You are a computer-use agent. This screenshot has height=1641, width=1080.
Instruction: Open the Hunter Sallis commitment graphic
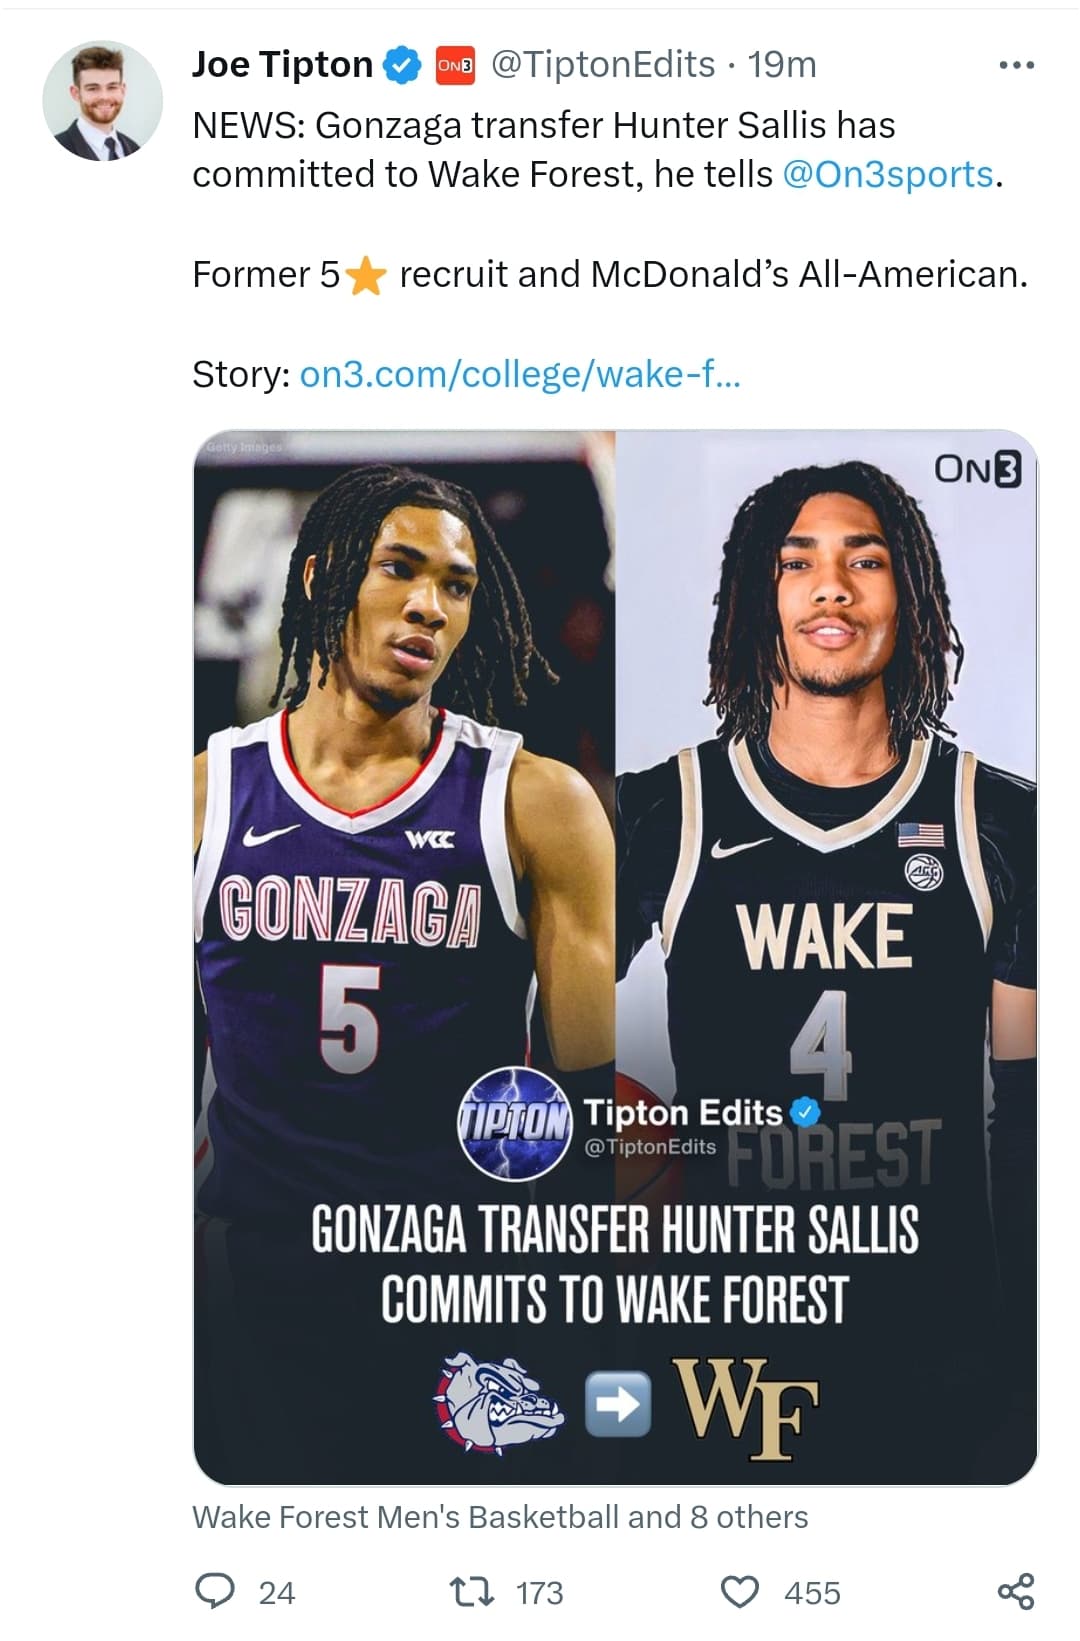point(615,957)
